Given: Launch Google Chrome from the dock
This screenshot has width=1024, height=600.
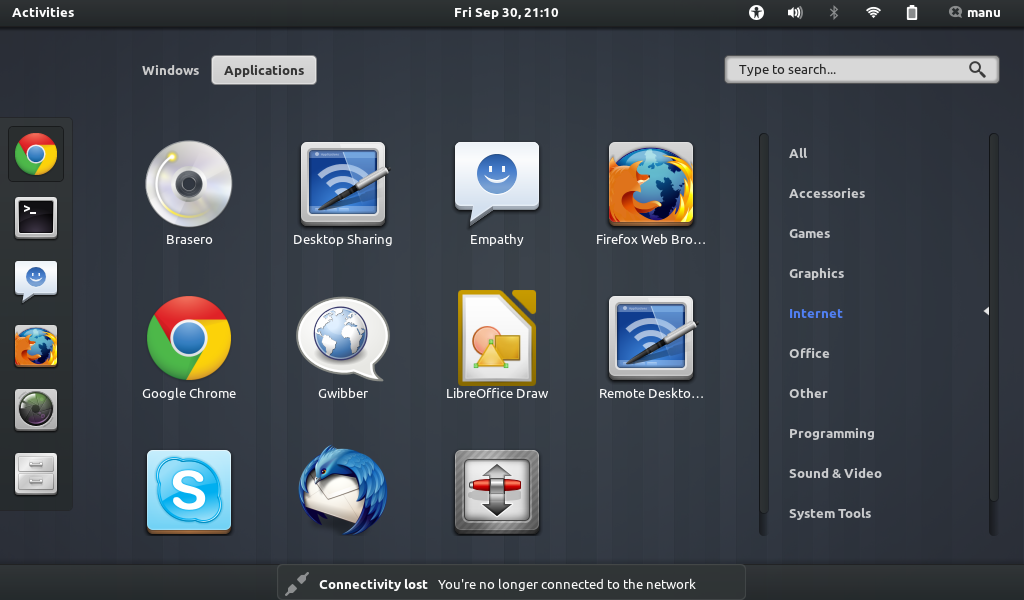Looking at the screenshot, I should click(35, 153).
